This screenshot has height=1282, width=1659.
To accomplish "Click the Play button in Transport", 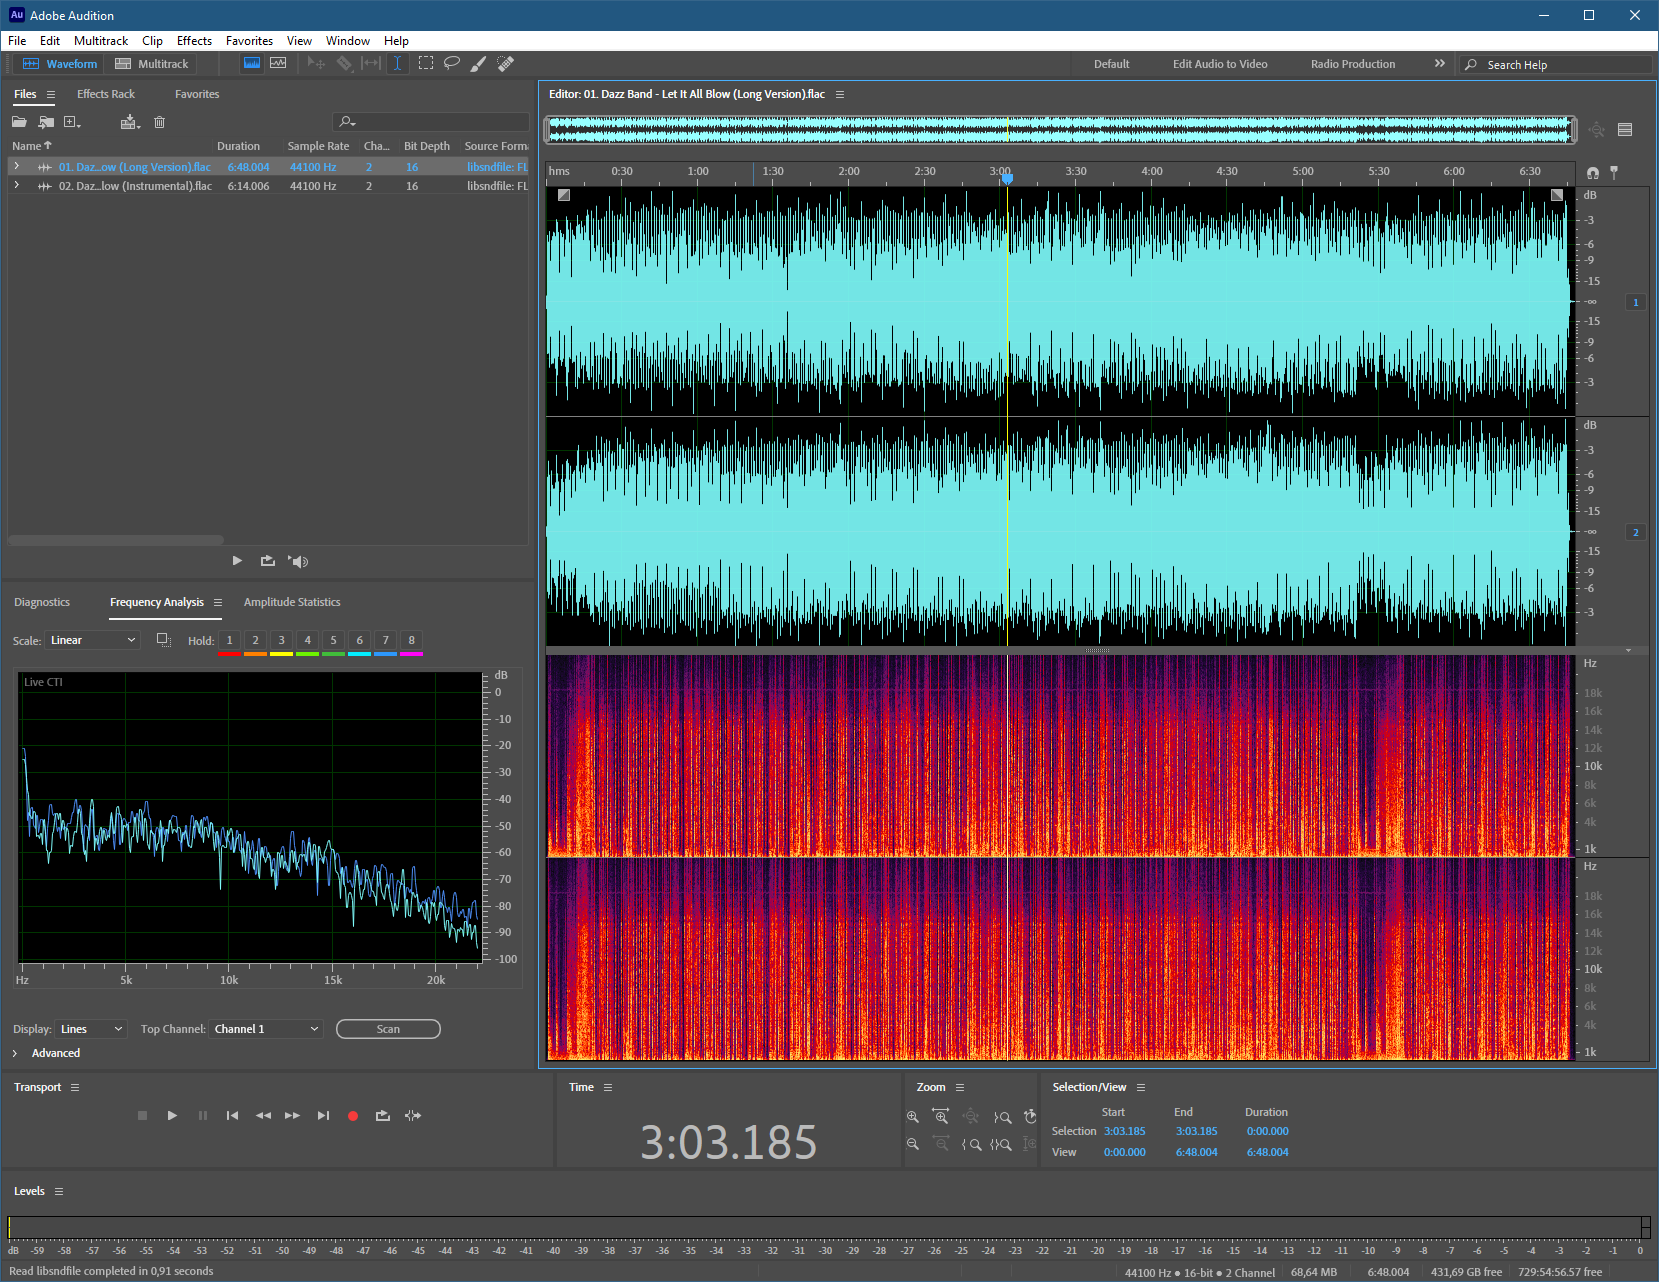I will tap(172, 1115).
